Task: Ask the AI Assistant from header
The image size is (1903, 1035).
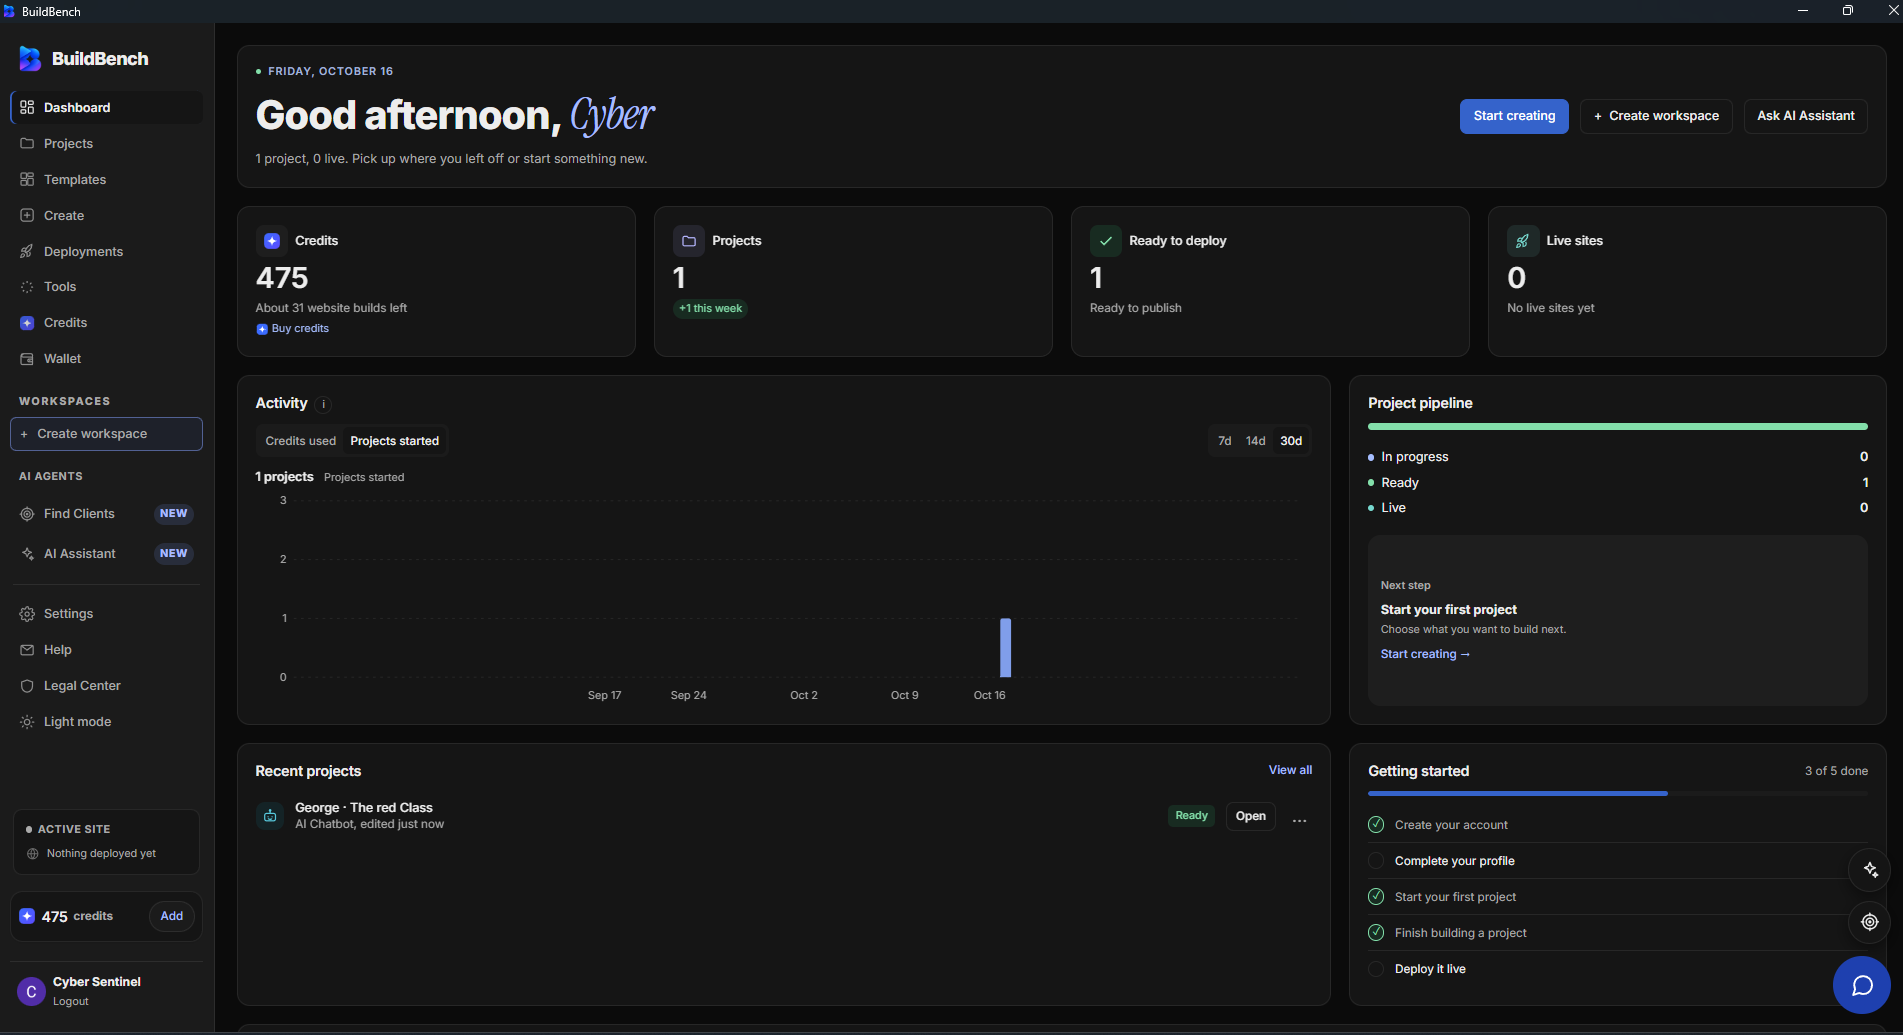Action: pos(1805,116)
